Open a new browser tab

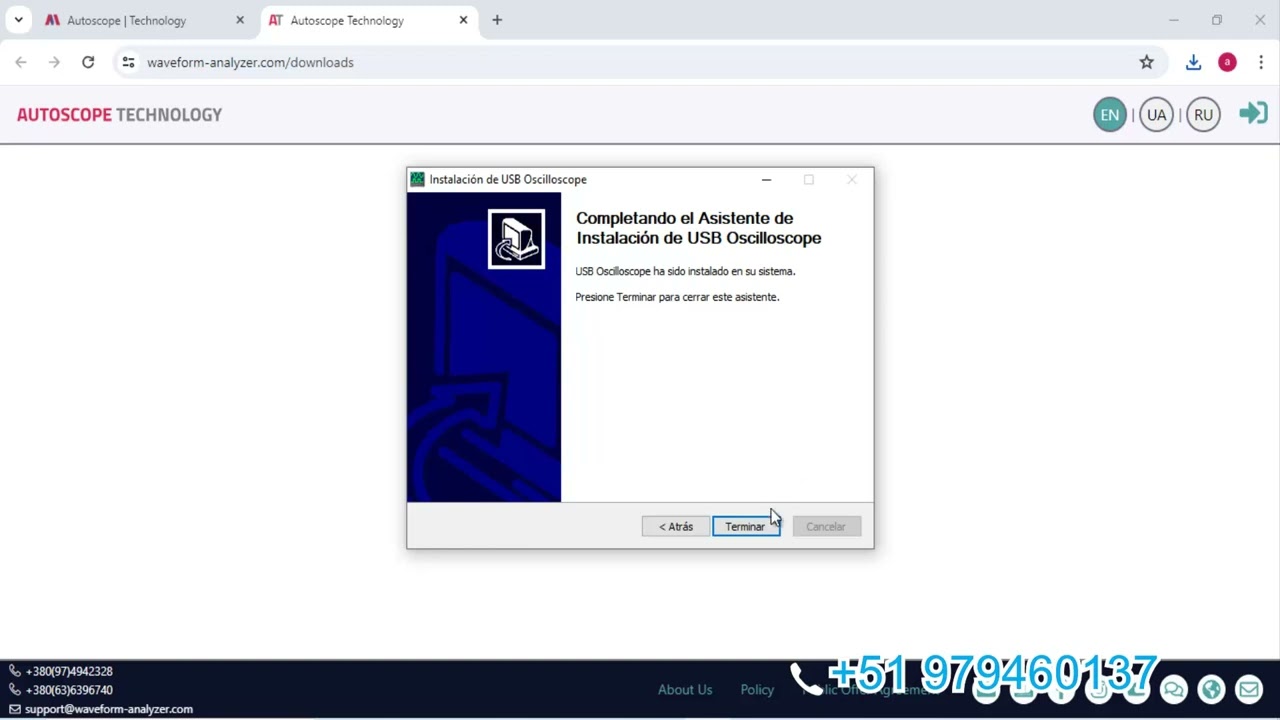pos(497,20)
